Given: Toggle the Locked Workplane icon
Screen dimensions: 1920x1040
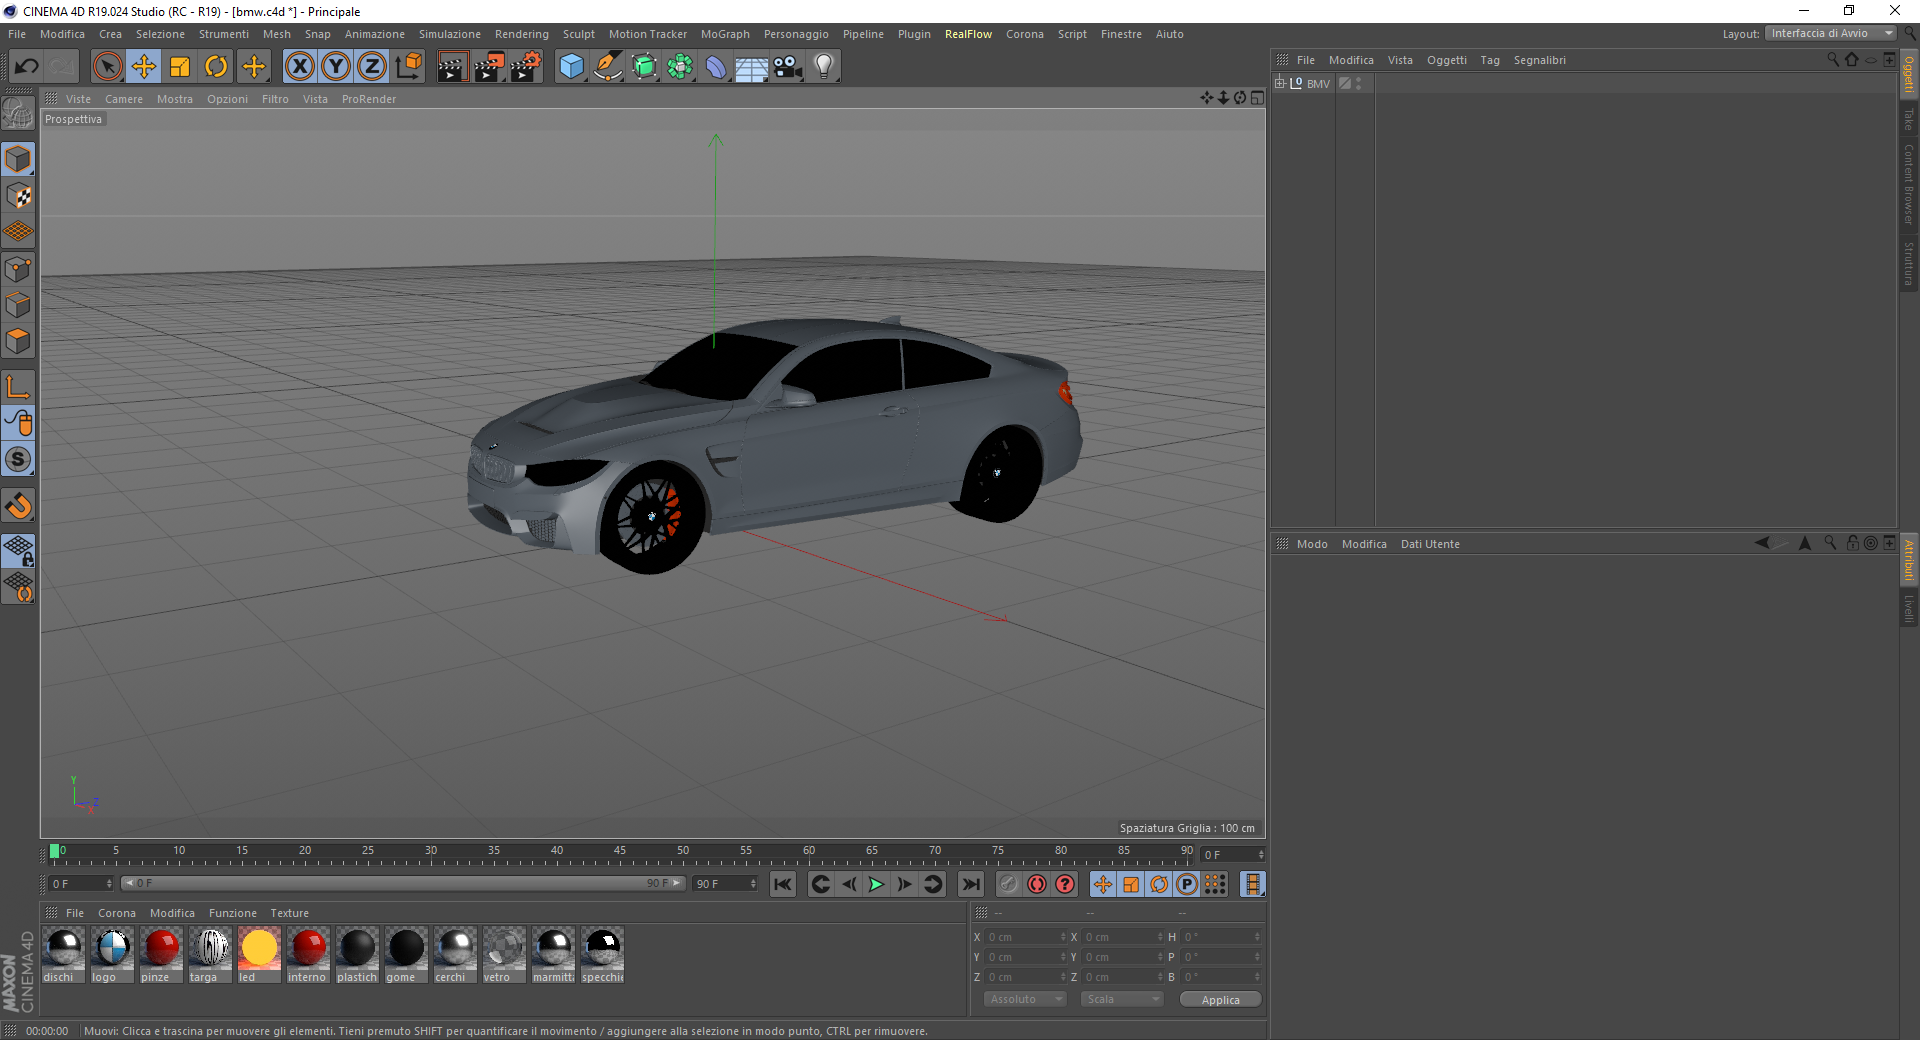Looking at the screenshot, I should click(x=18, y=551).
